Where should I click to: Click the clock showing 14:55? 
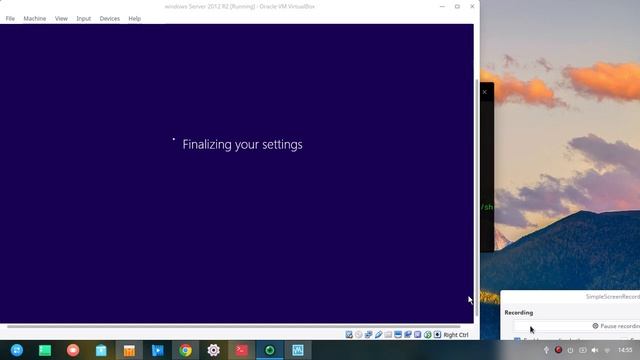[x=625, y=350]
